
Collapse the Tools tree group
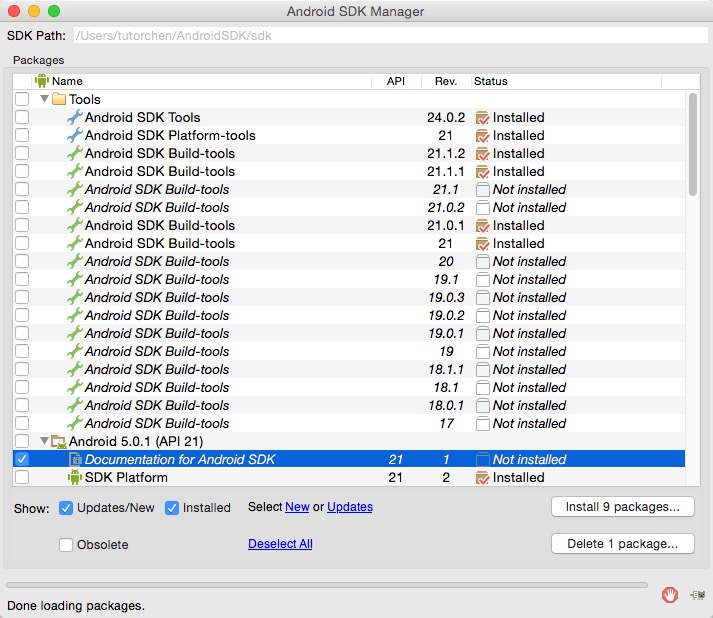(44, 99)
